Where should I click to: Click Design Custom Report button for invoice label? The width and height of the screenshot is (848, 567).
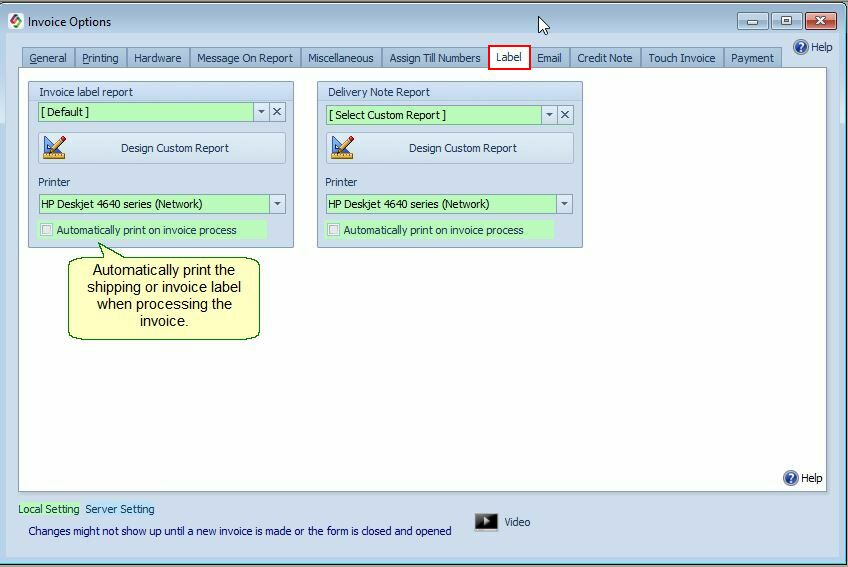pos(162,148)
